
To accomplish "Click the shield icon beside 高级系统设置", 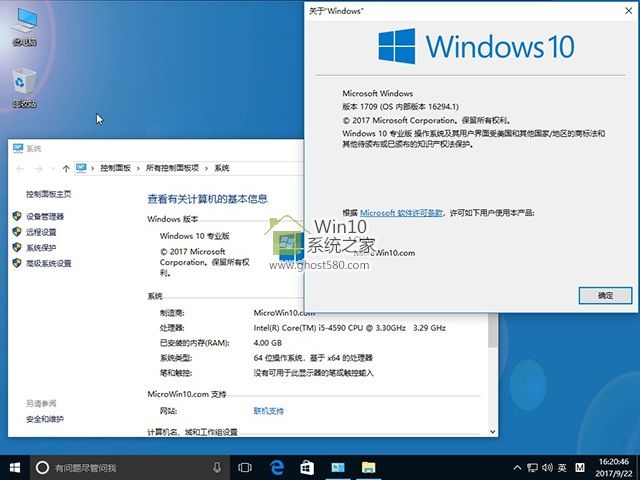I will 17,263.
